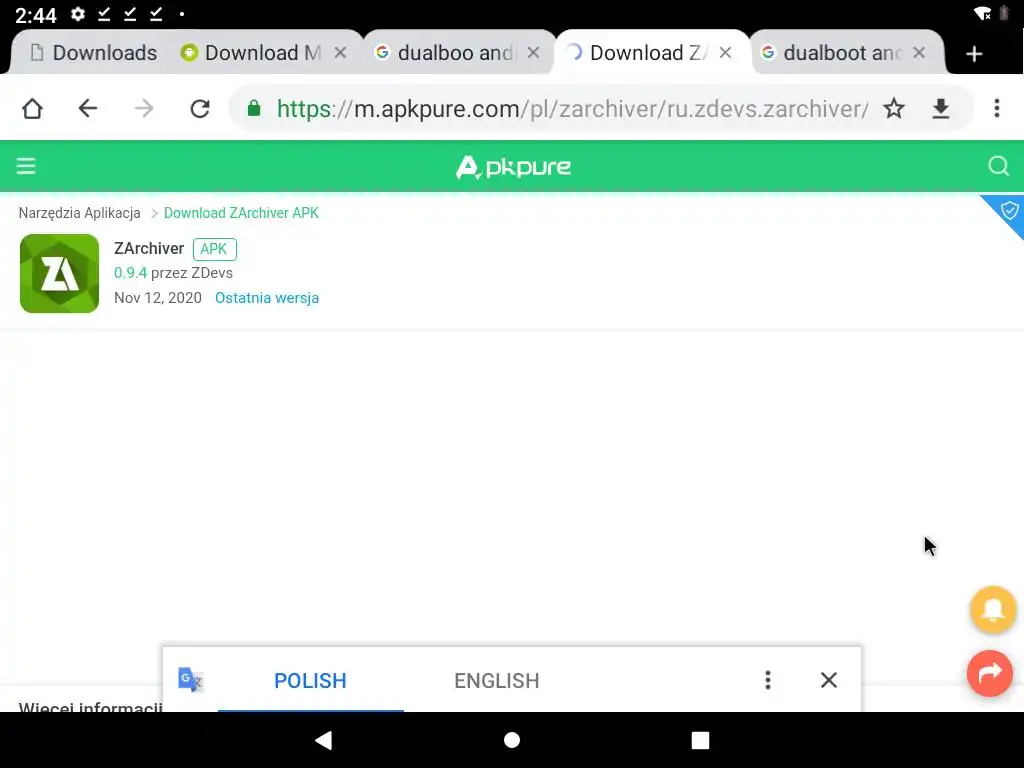Select ENGLISH in translate bar
This screenshot has height=768, width=1024.
tap(497, 680)
